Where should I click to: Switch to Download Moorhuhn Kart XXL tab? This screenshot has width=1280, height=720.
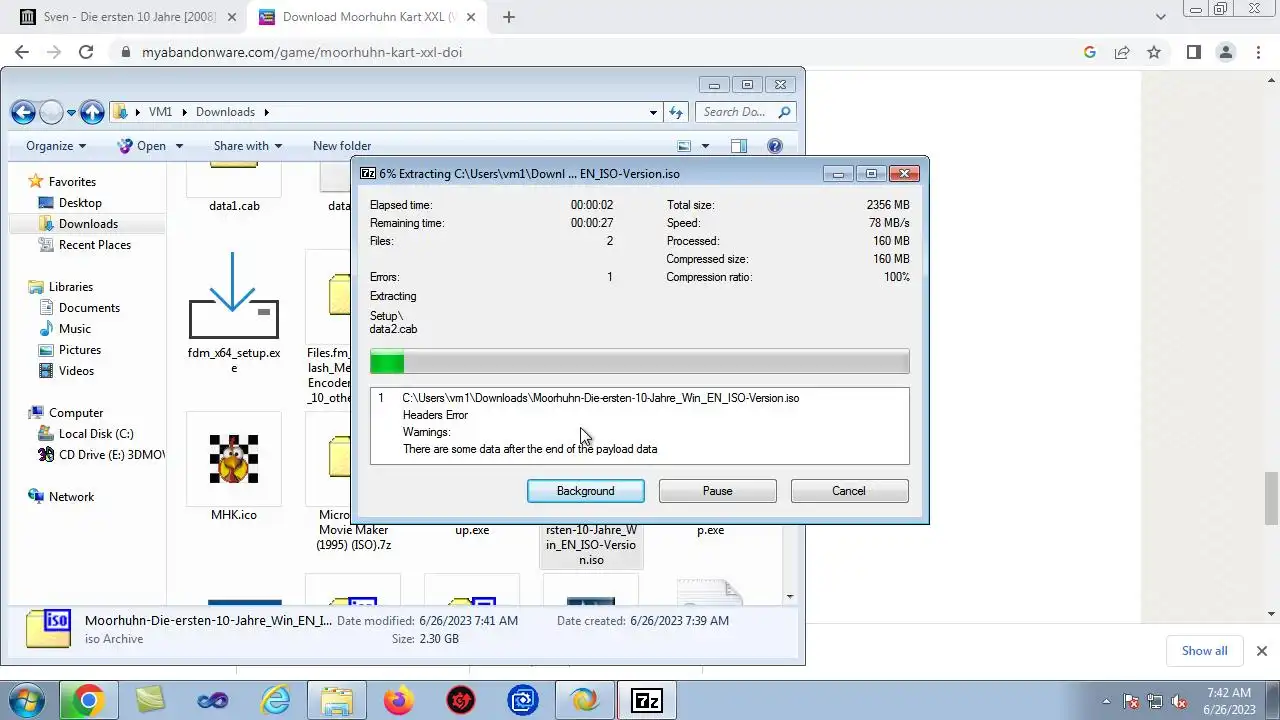pos(369,17)
